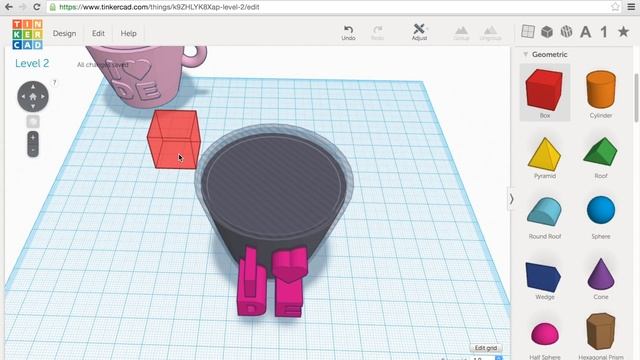Orbit the view left with arrow
The image size is (640, 360).
23,96
